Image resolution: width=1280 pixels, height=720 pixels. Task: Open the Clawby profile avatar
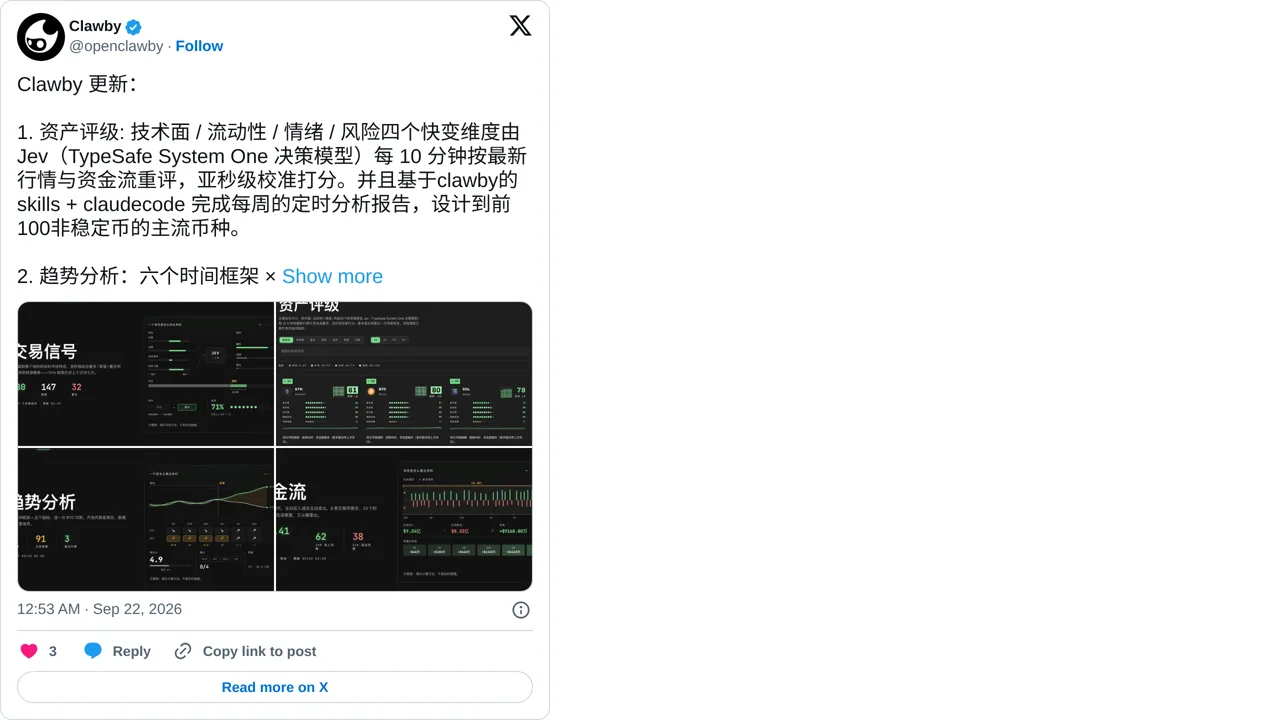[x=41, y=37]
